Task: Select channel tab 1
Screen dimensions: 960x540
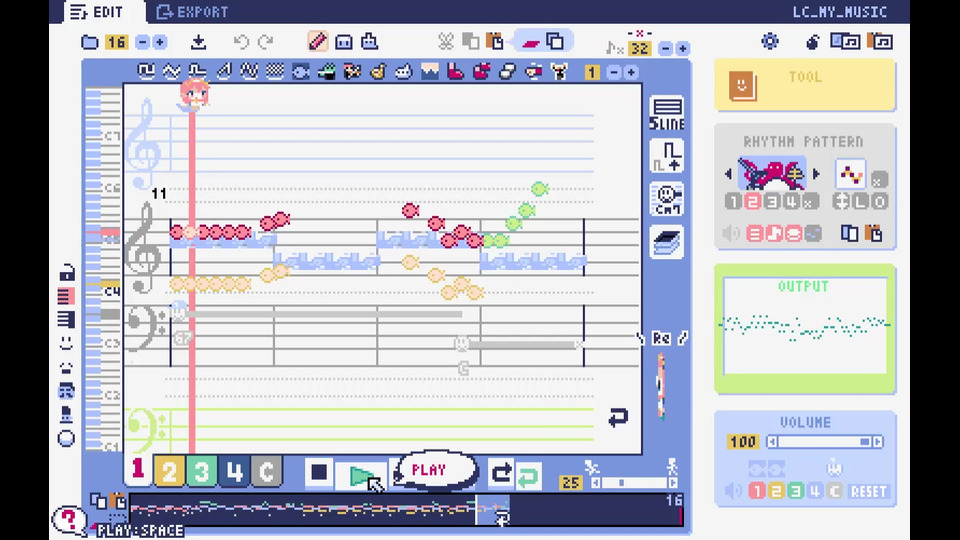Action: 138,470
